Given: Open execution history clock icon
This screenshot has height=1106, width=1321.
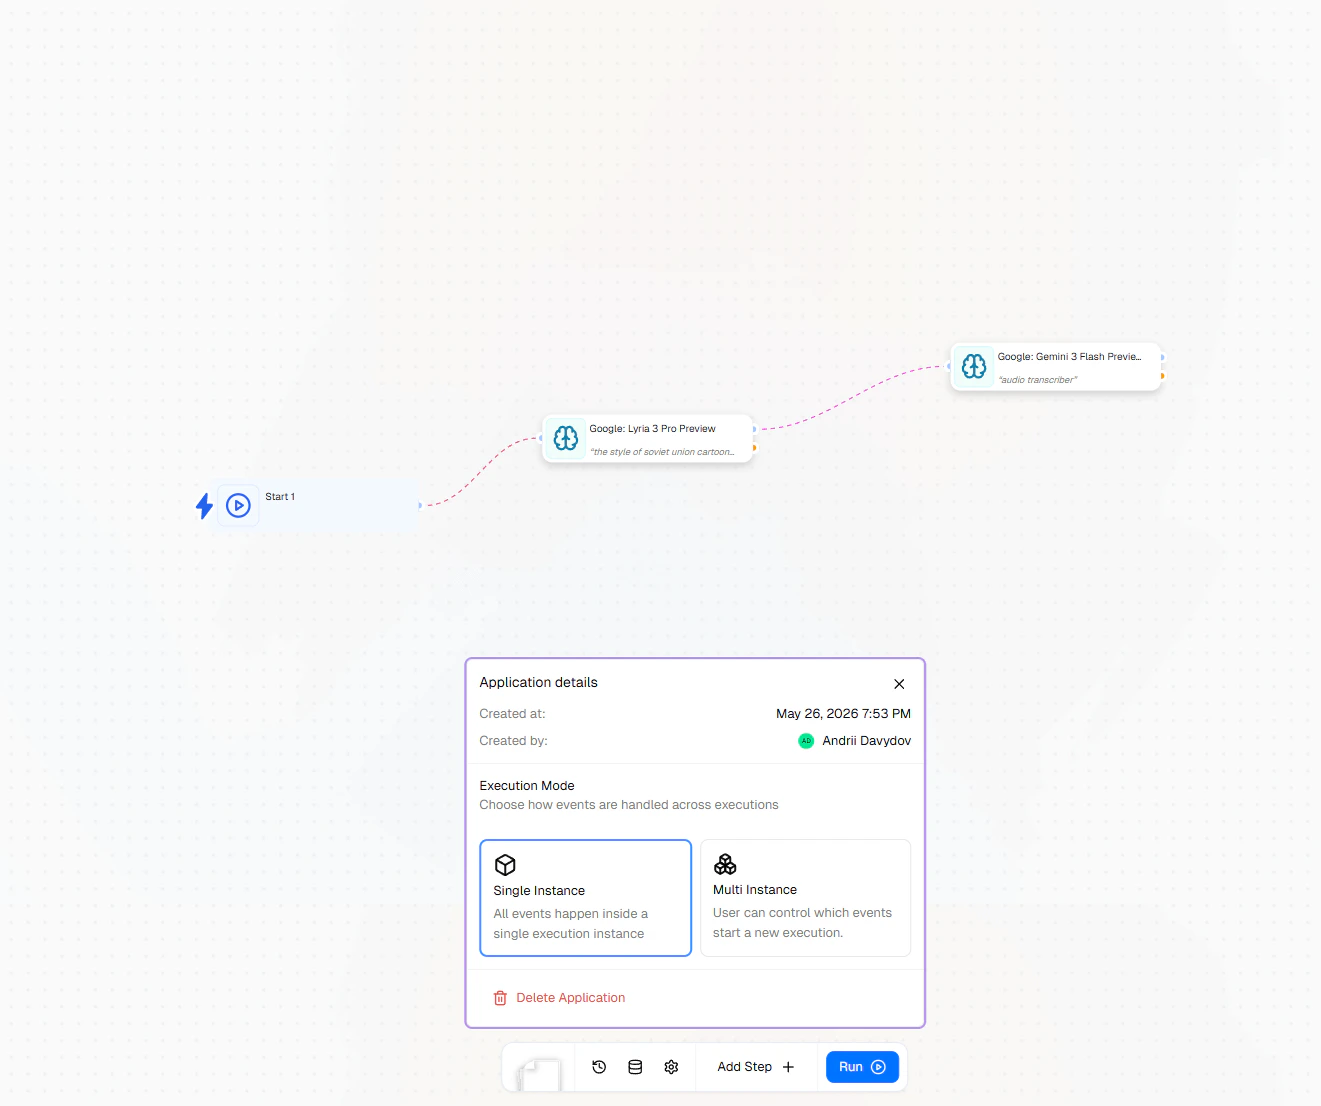Looking at the screenshot, I should [599, 1067].
